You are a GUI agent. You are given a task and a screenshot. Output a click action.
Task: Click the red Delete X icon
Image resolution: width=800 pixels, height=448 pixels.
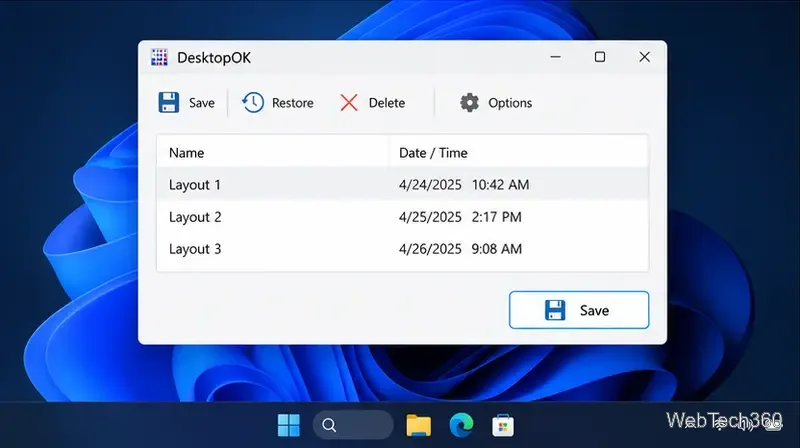(349, 103)
